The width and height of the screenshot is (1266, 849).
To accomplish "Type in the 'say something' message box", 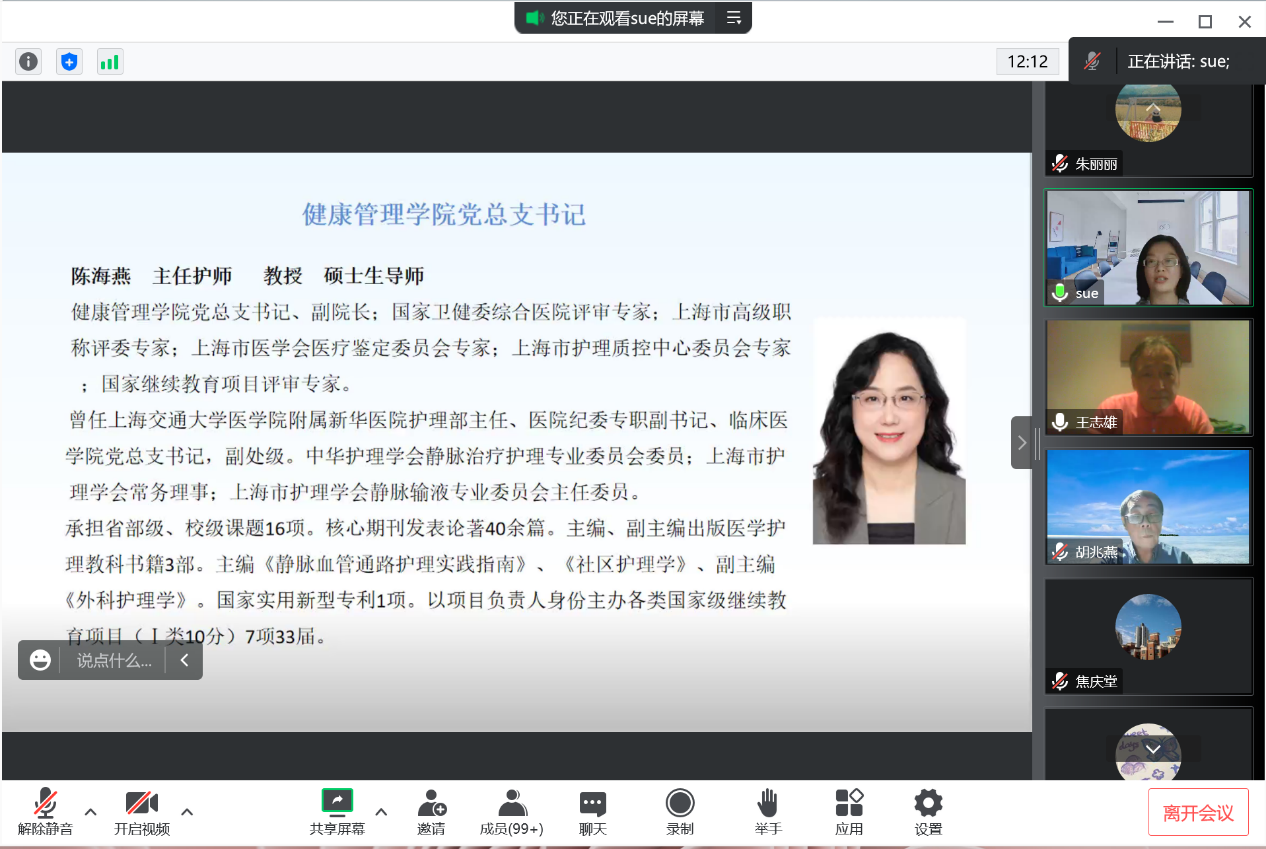I will tap(114, 660).
